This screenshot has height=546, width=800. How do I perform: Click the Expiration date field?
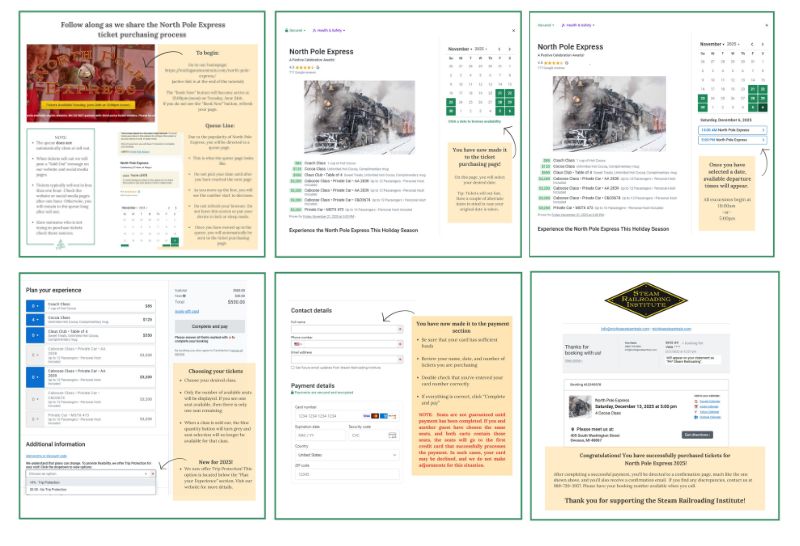[320, 435]
